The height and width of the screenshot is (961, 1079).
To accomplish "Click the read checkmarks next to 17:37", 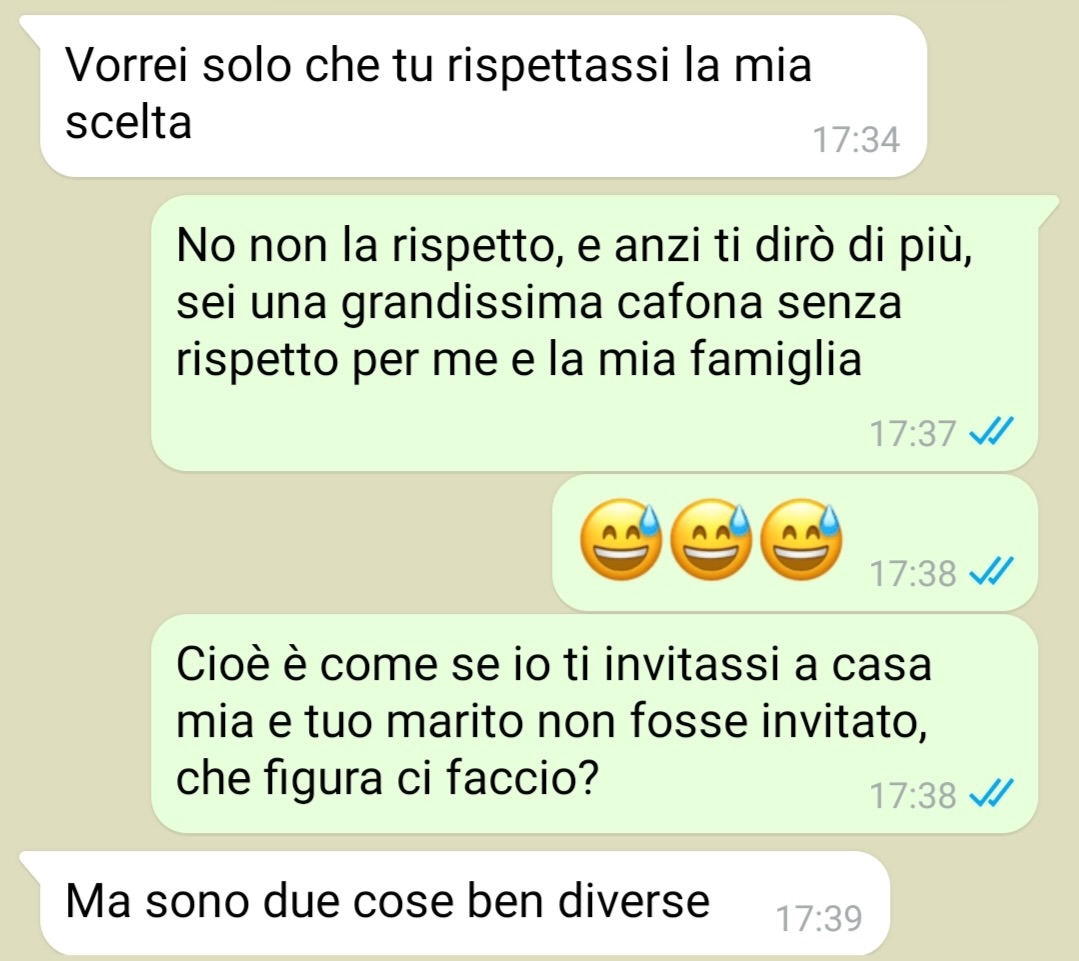I will point(991,433).
